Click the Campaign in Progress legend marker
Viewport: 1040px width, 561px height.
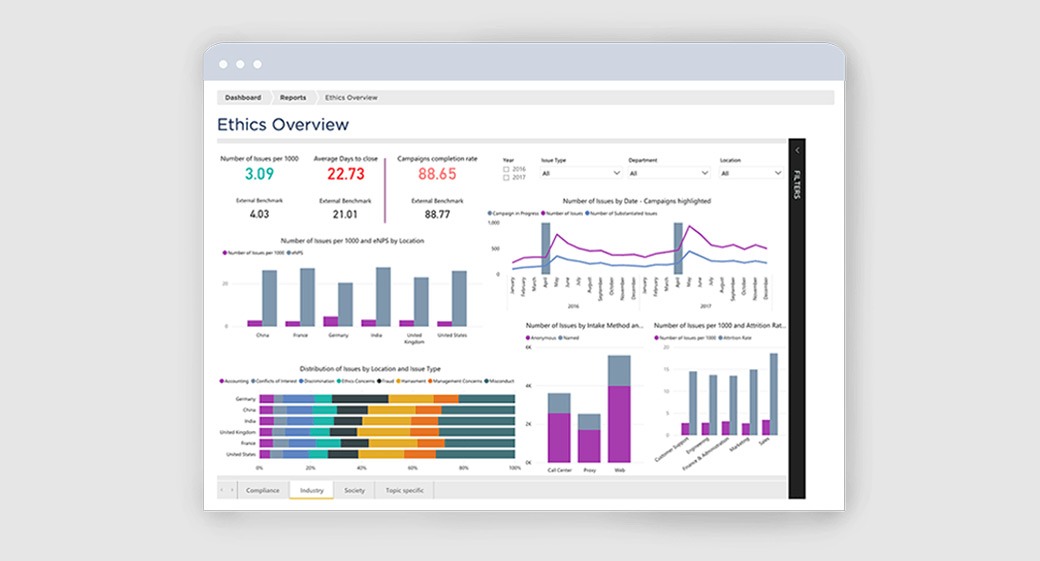point(490,214)
